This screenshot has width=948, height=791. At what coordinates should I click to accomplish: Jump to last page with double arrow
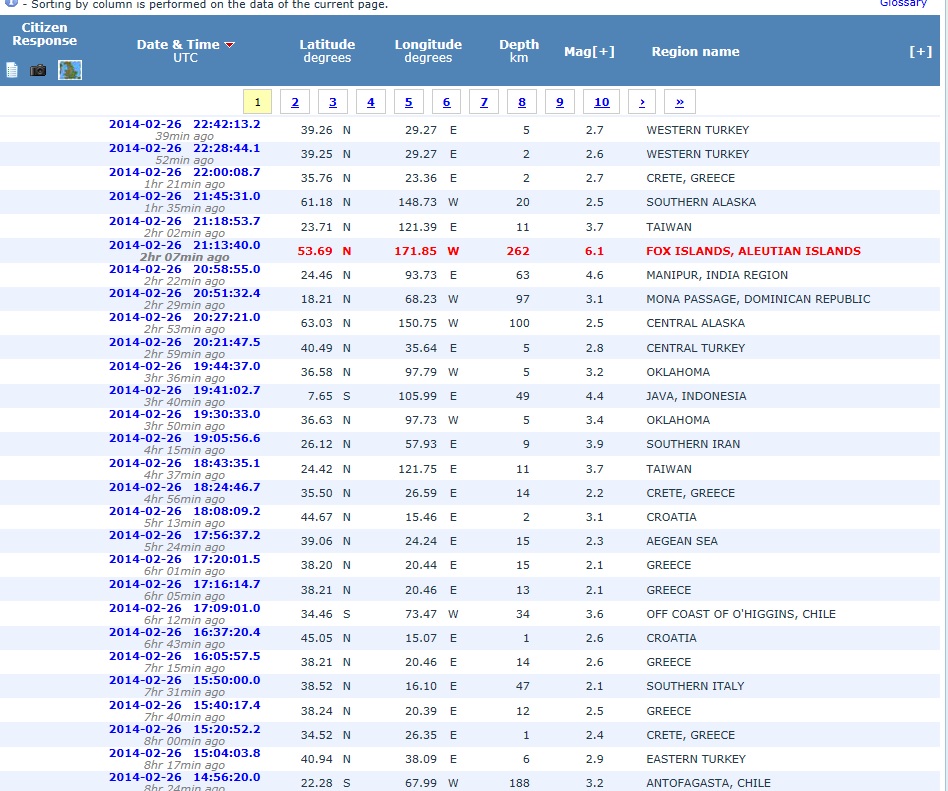coord(680,102)
